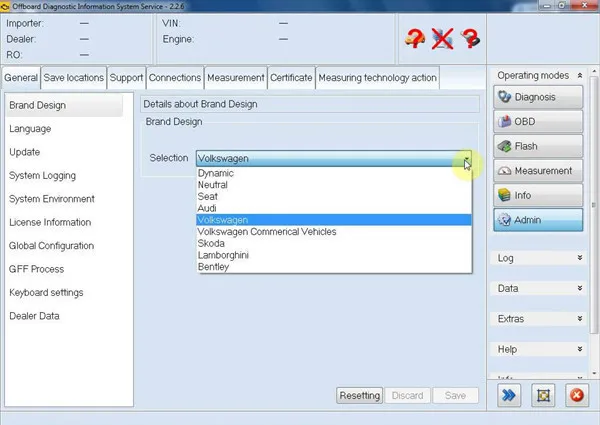600x425 pixels.
Task: Open Measurement operating mode
Action: (x=538, y=171)
